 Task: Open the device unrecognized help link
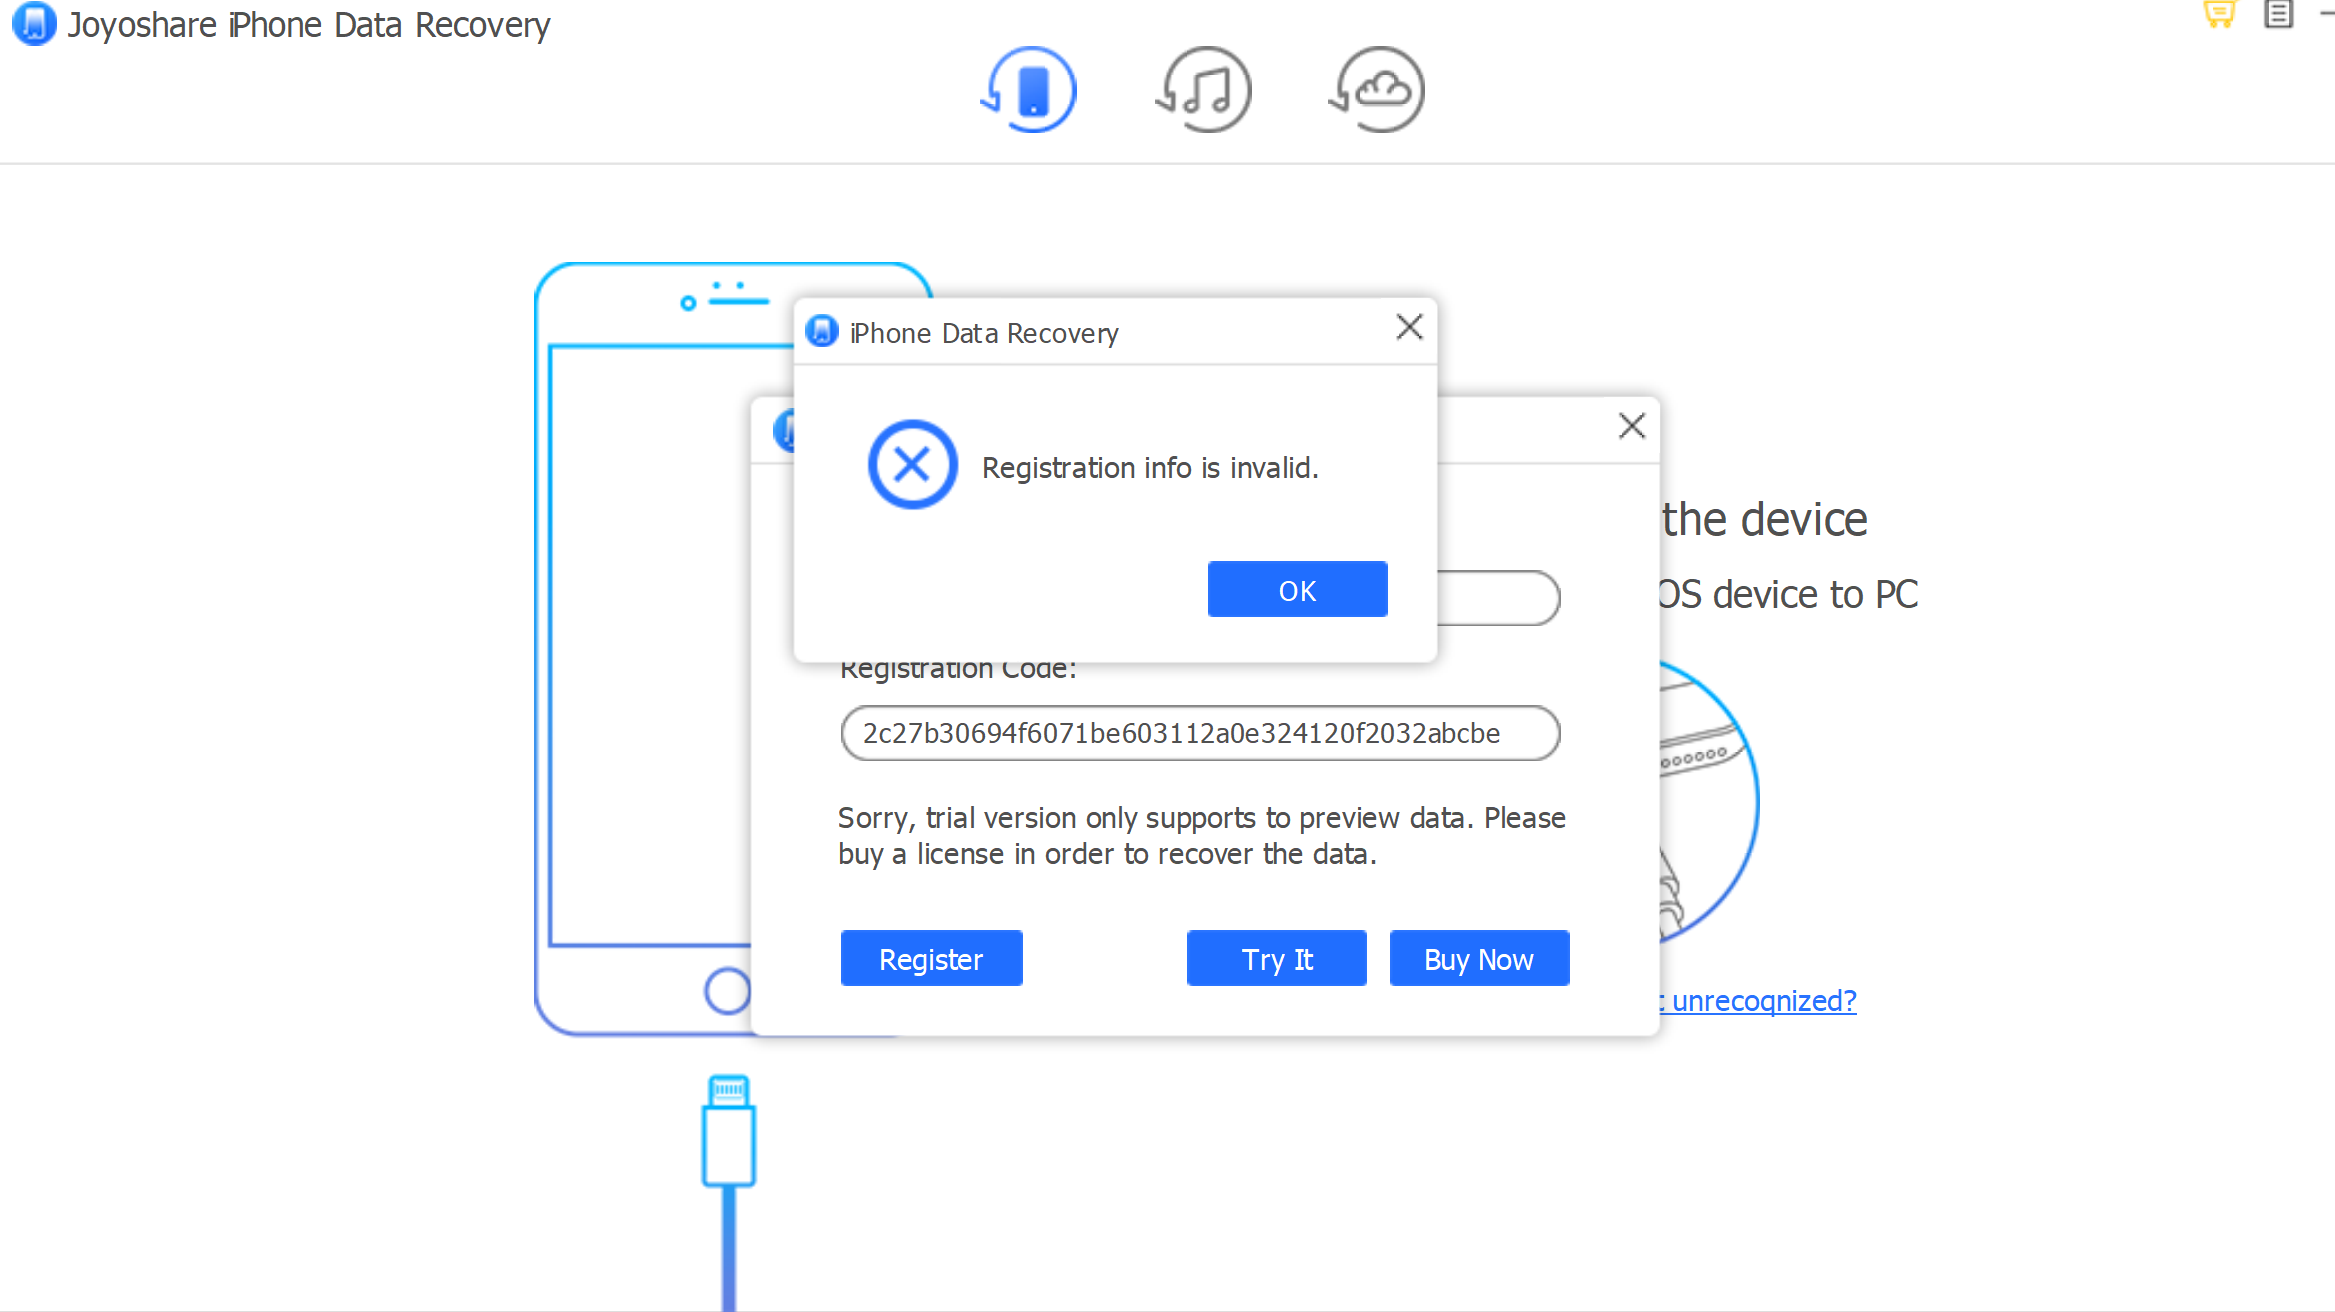tap(1758, 1001)
